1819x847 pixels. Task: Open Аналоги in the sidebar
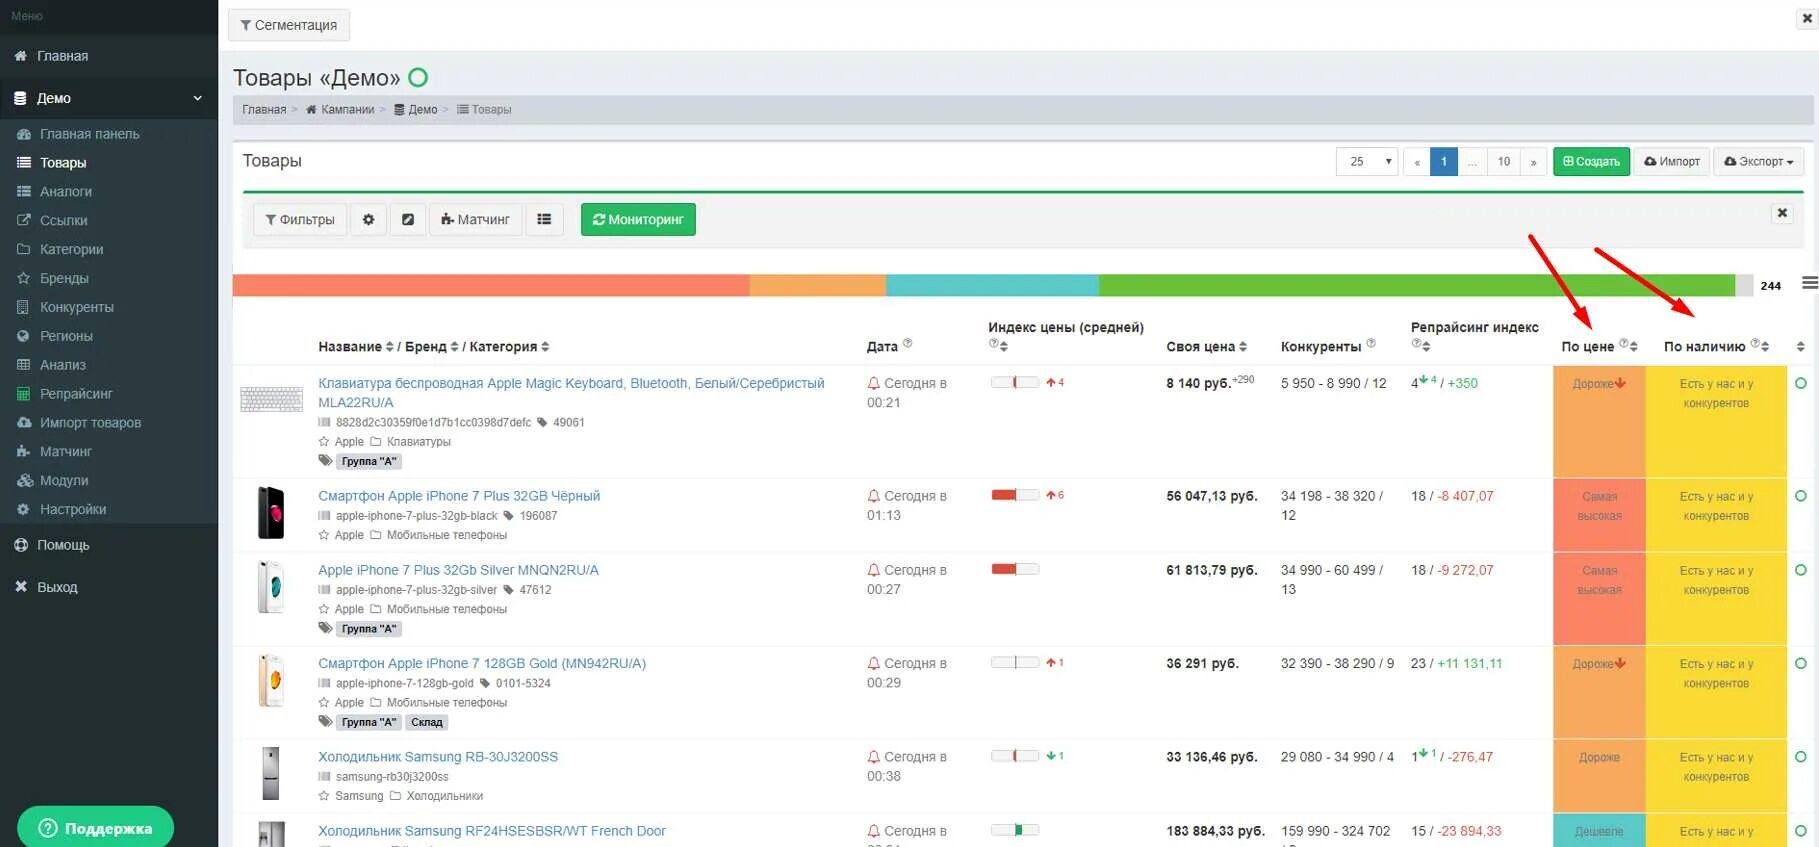click(x=66, y=191)
